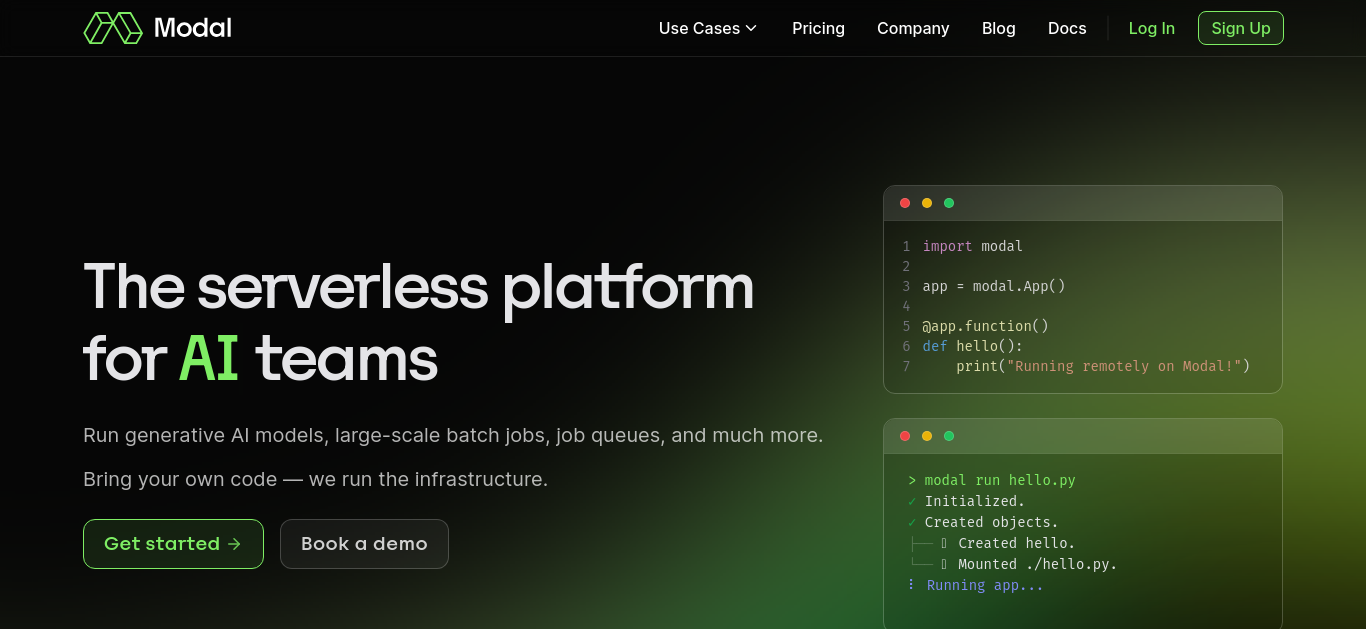
Task: Go to the Company page
Action: (x=913, y=28)
